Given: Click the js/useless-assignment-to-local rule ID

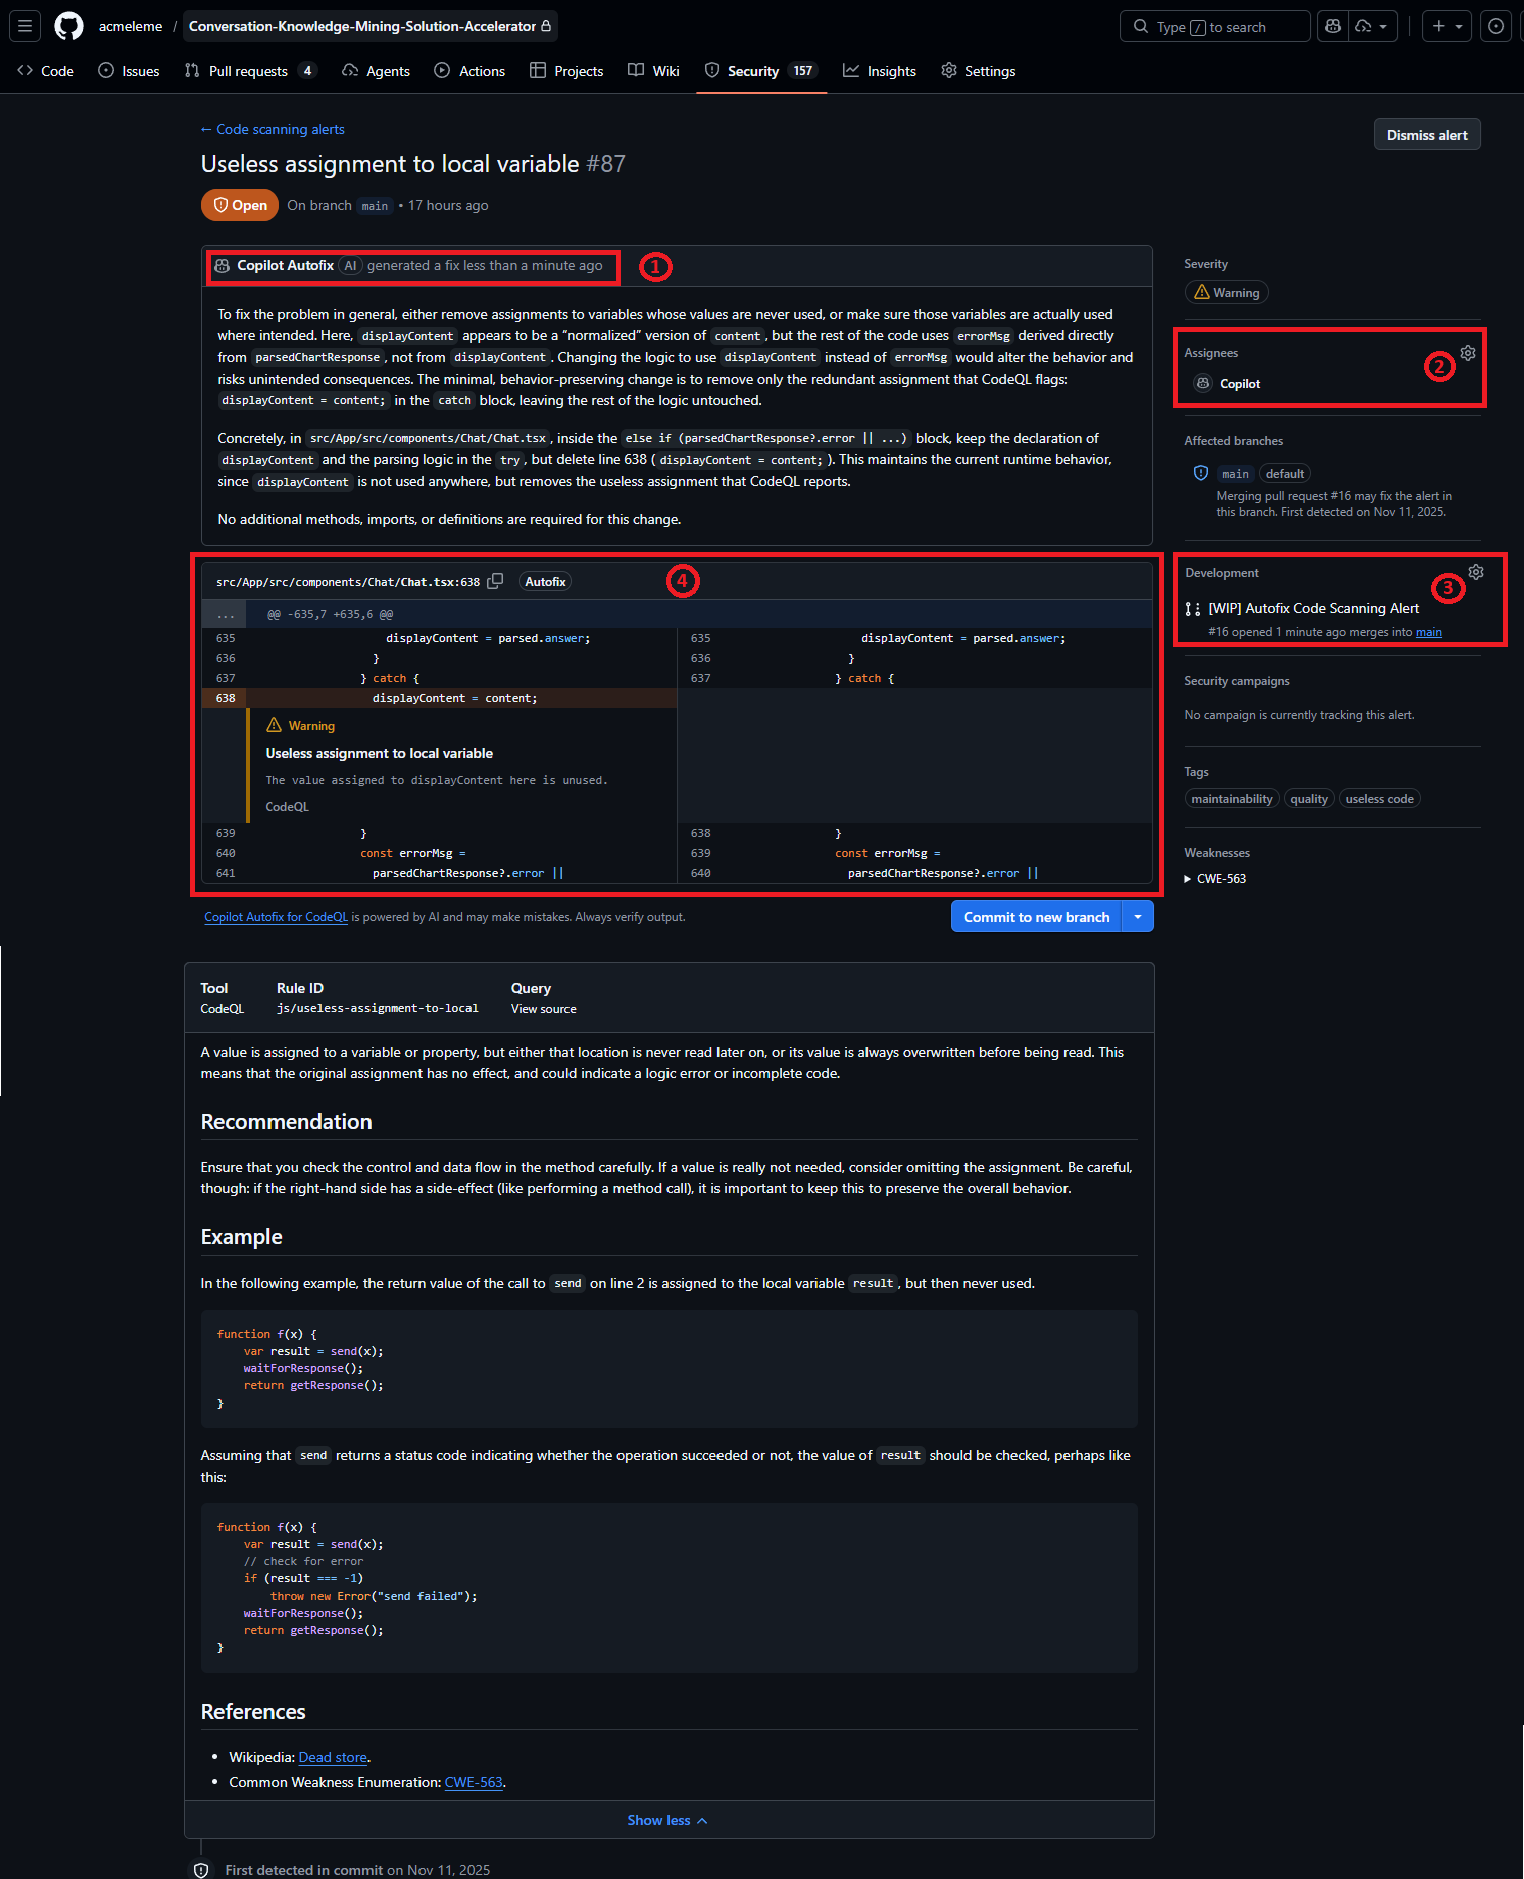Looking at the screenshot, I should point(378,1009).
